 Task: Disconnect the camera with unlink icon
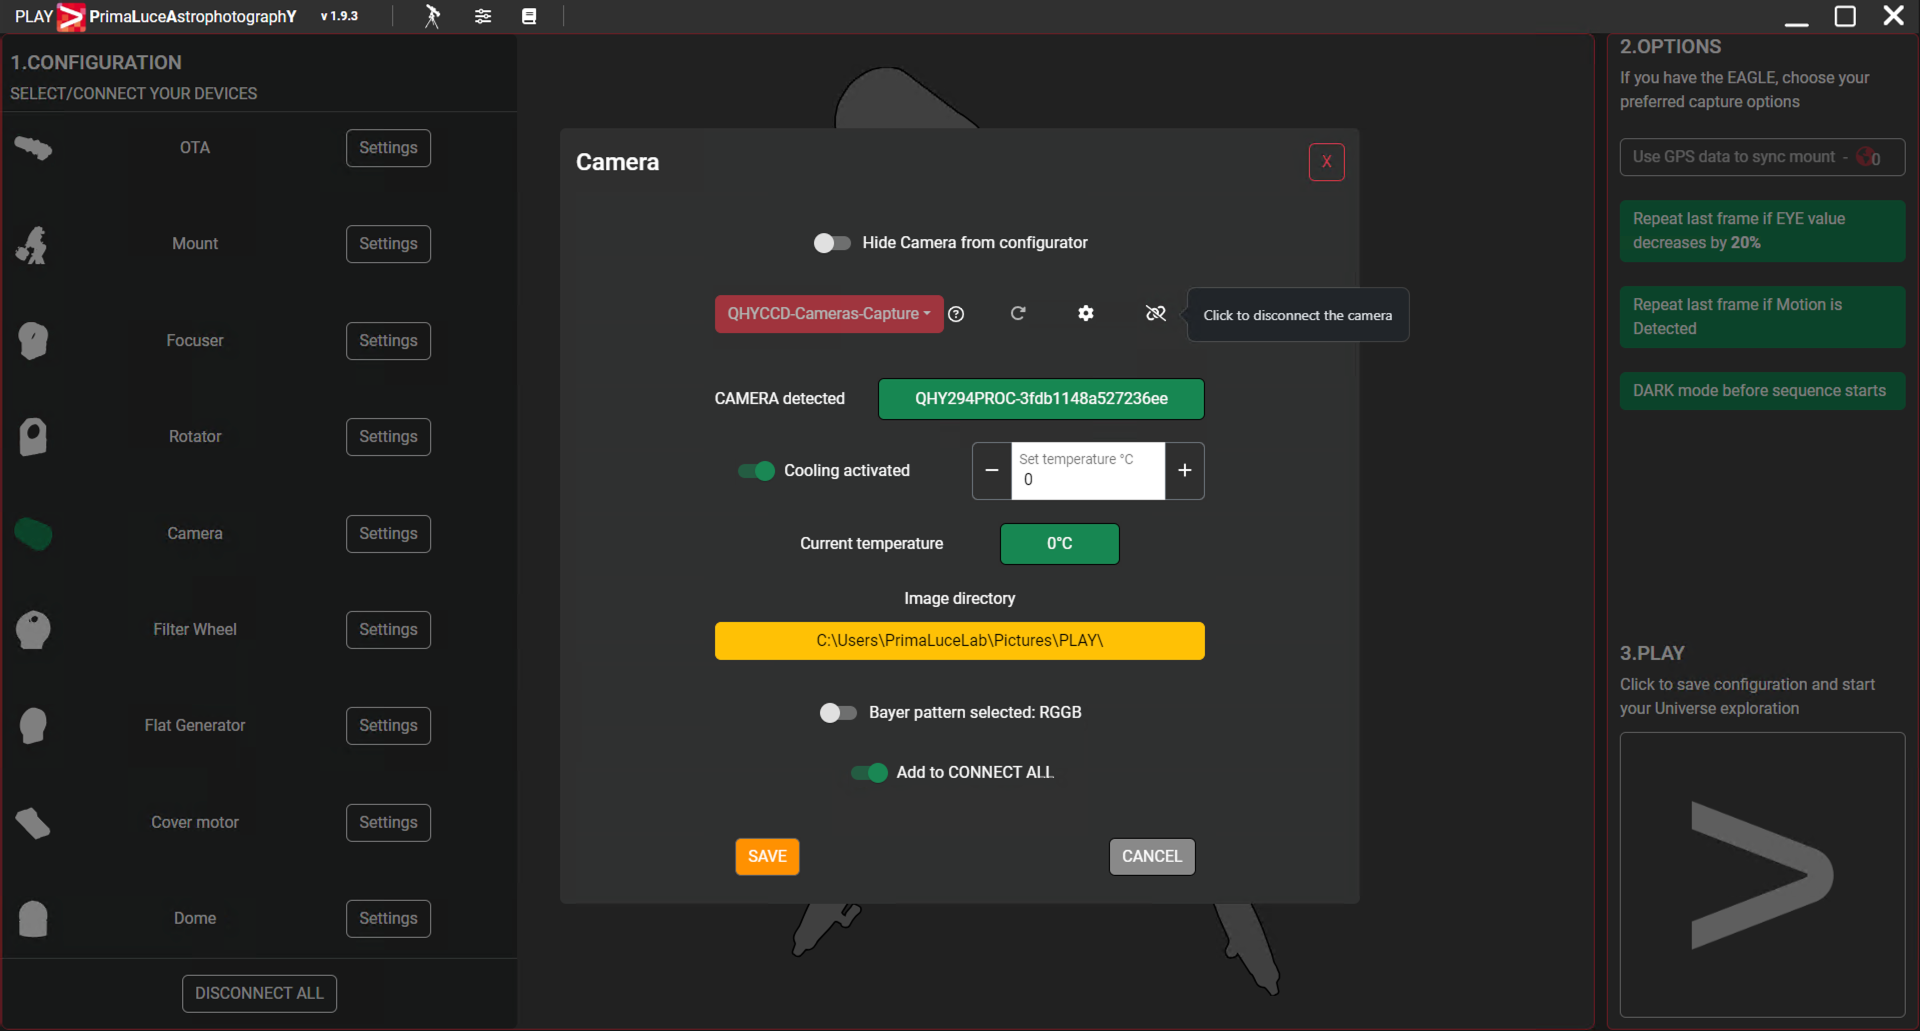(x=1156, y=314)
